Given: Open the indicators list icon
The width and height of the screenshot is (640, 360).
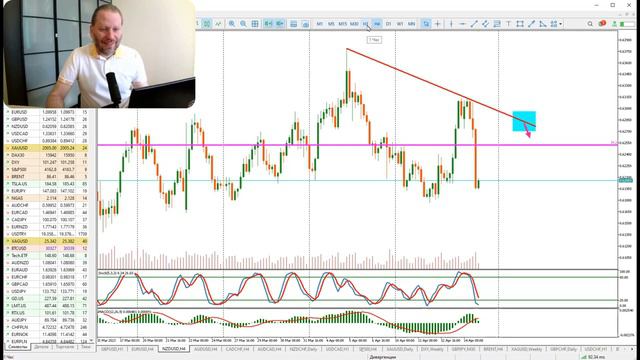Looking at the screenshot, I should coord(293,24).
